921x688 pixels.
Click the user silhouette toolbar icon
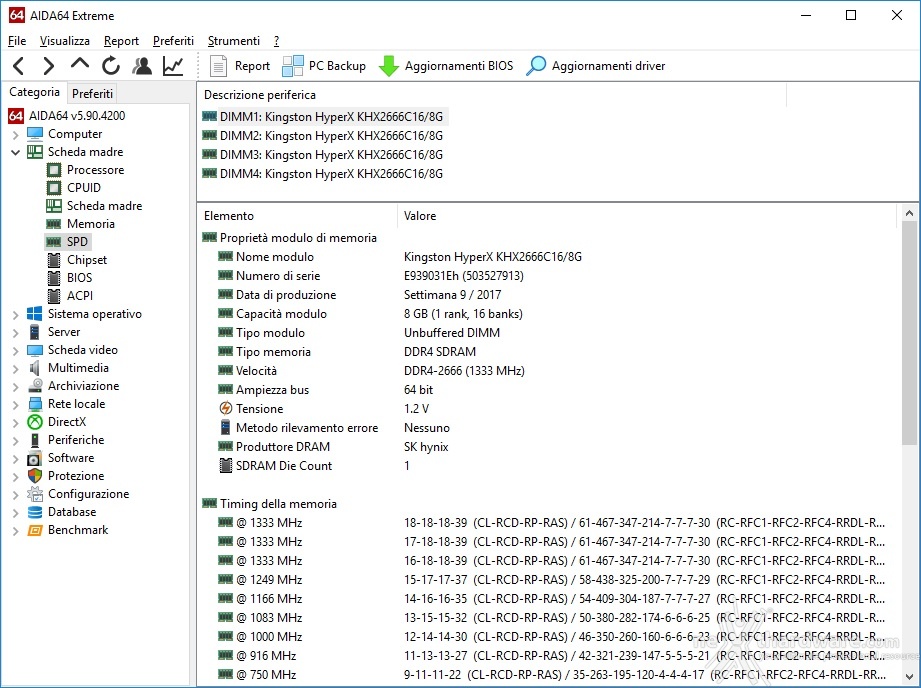(142, 66)
